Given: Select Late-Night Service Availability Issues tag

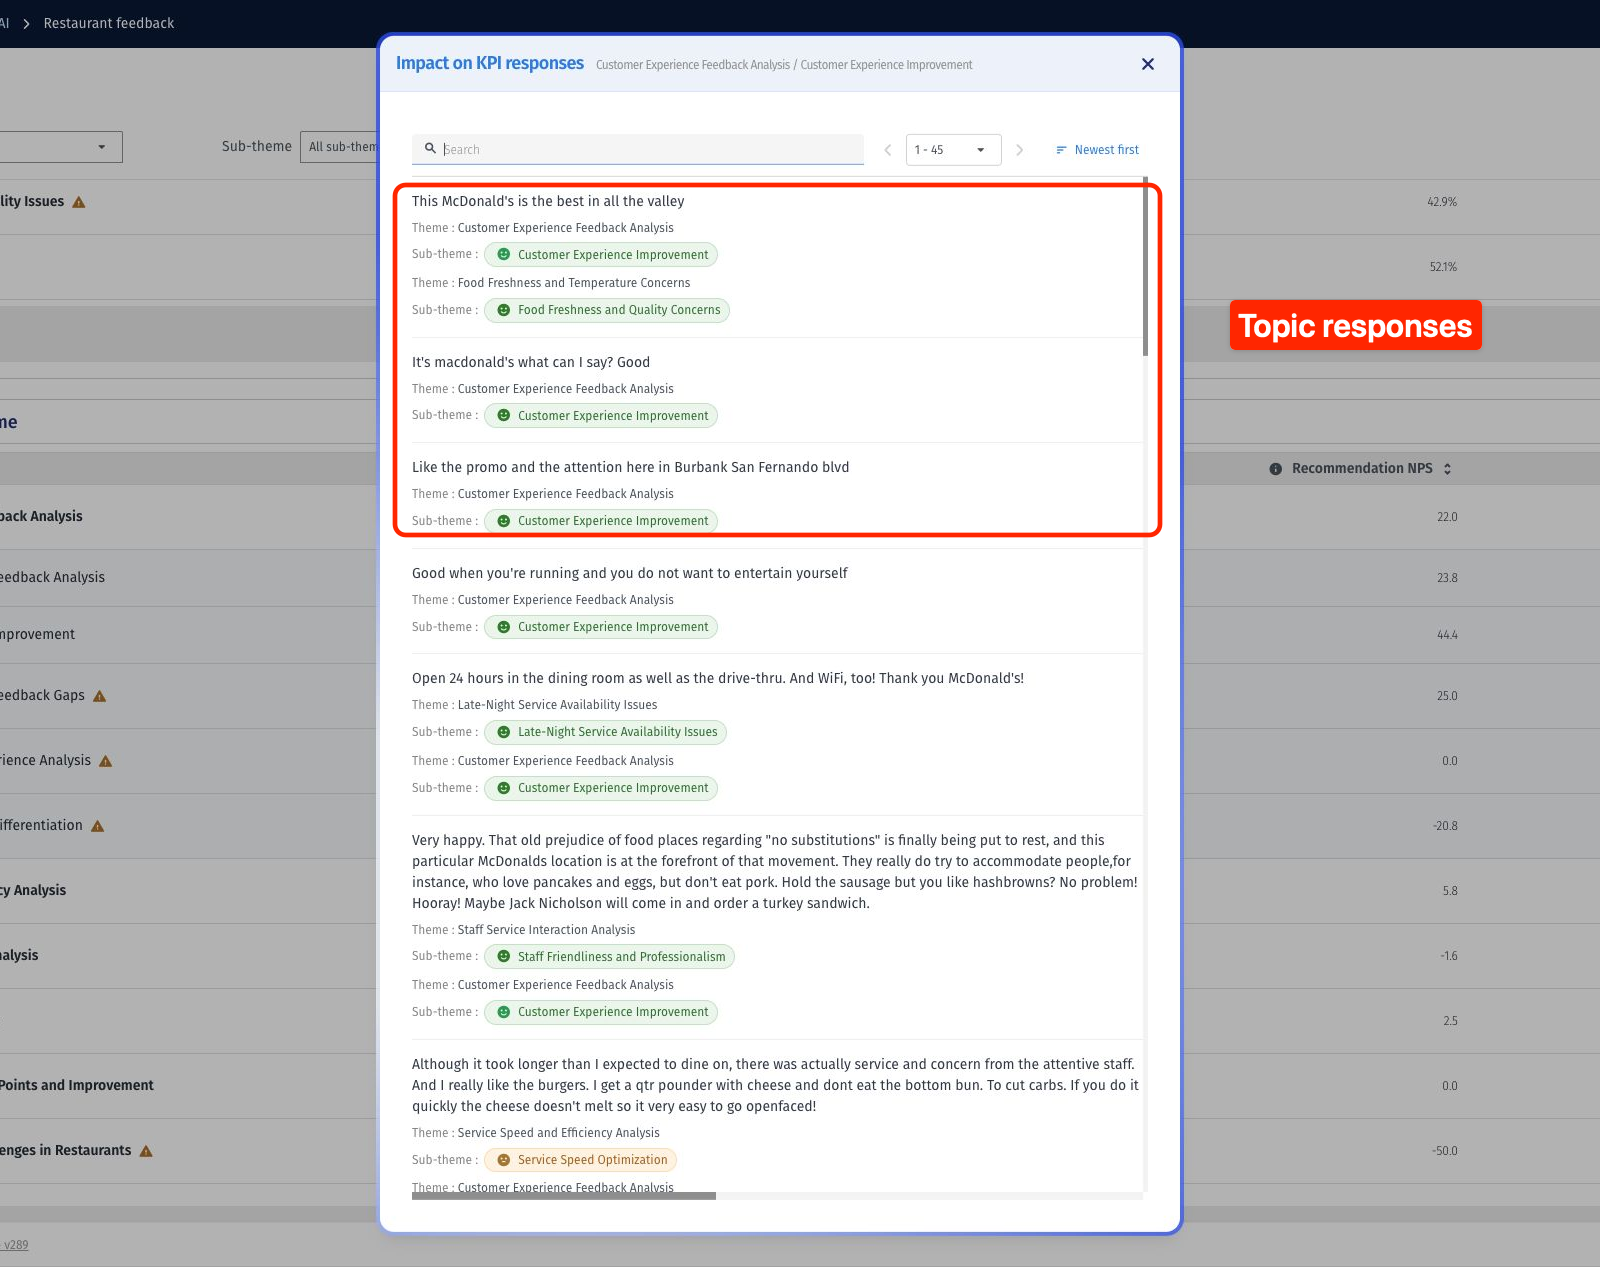Looking at the screenshot, I should (605, 732).
